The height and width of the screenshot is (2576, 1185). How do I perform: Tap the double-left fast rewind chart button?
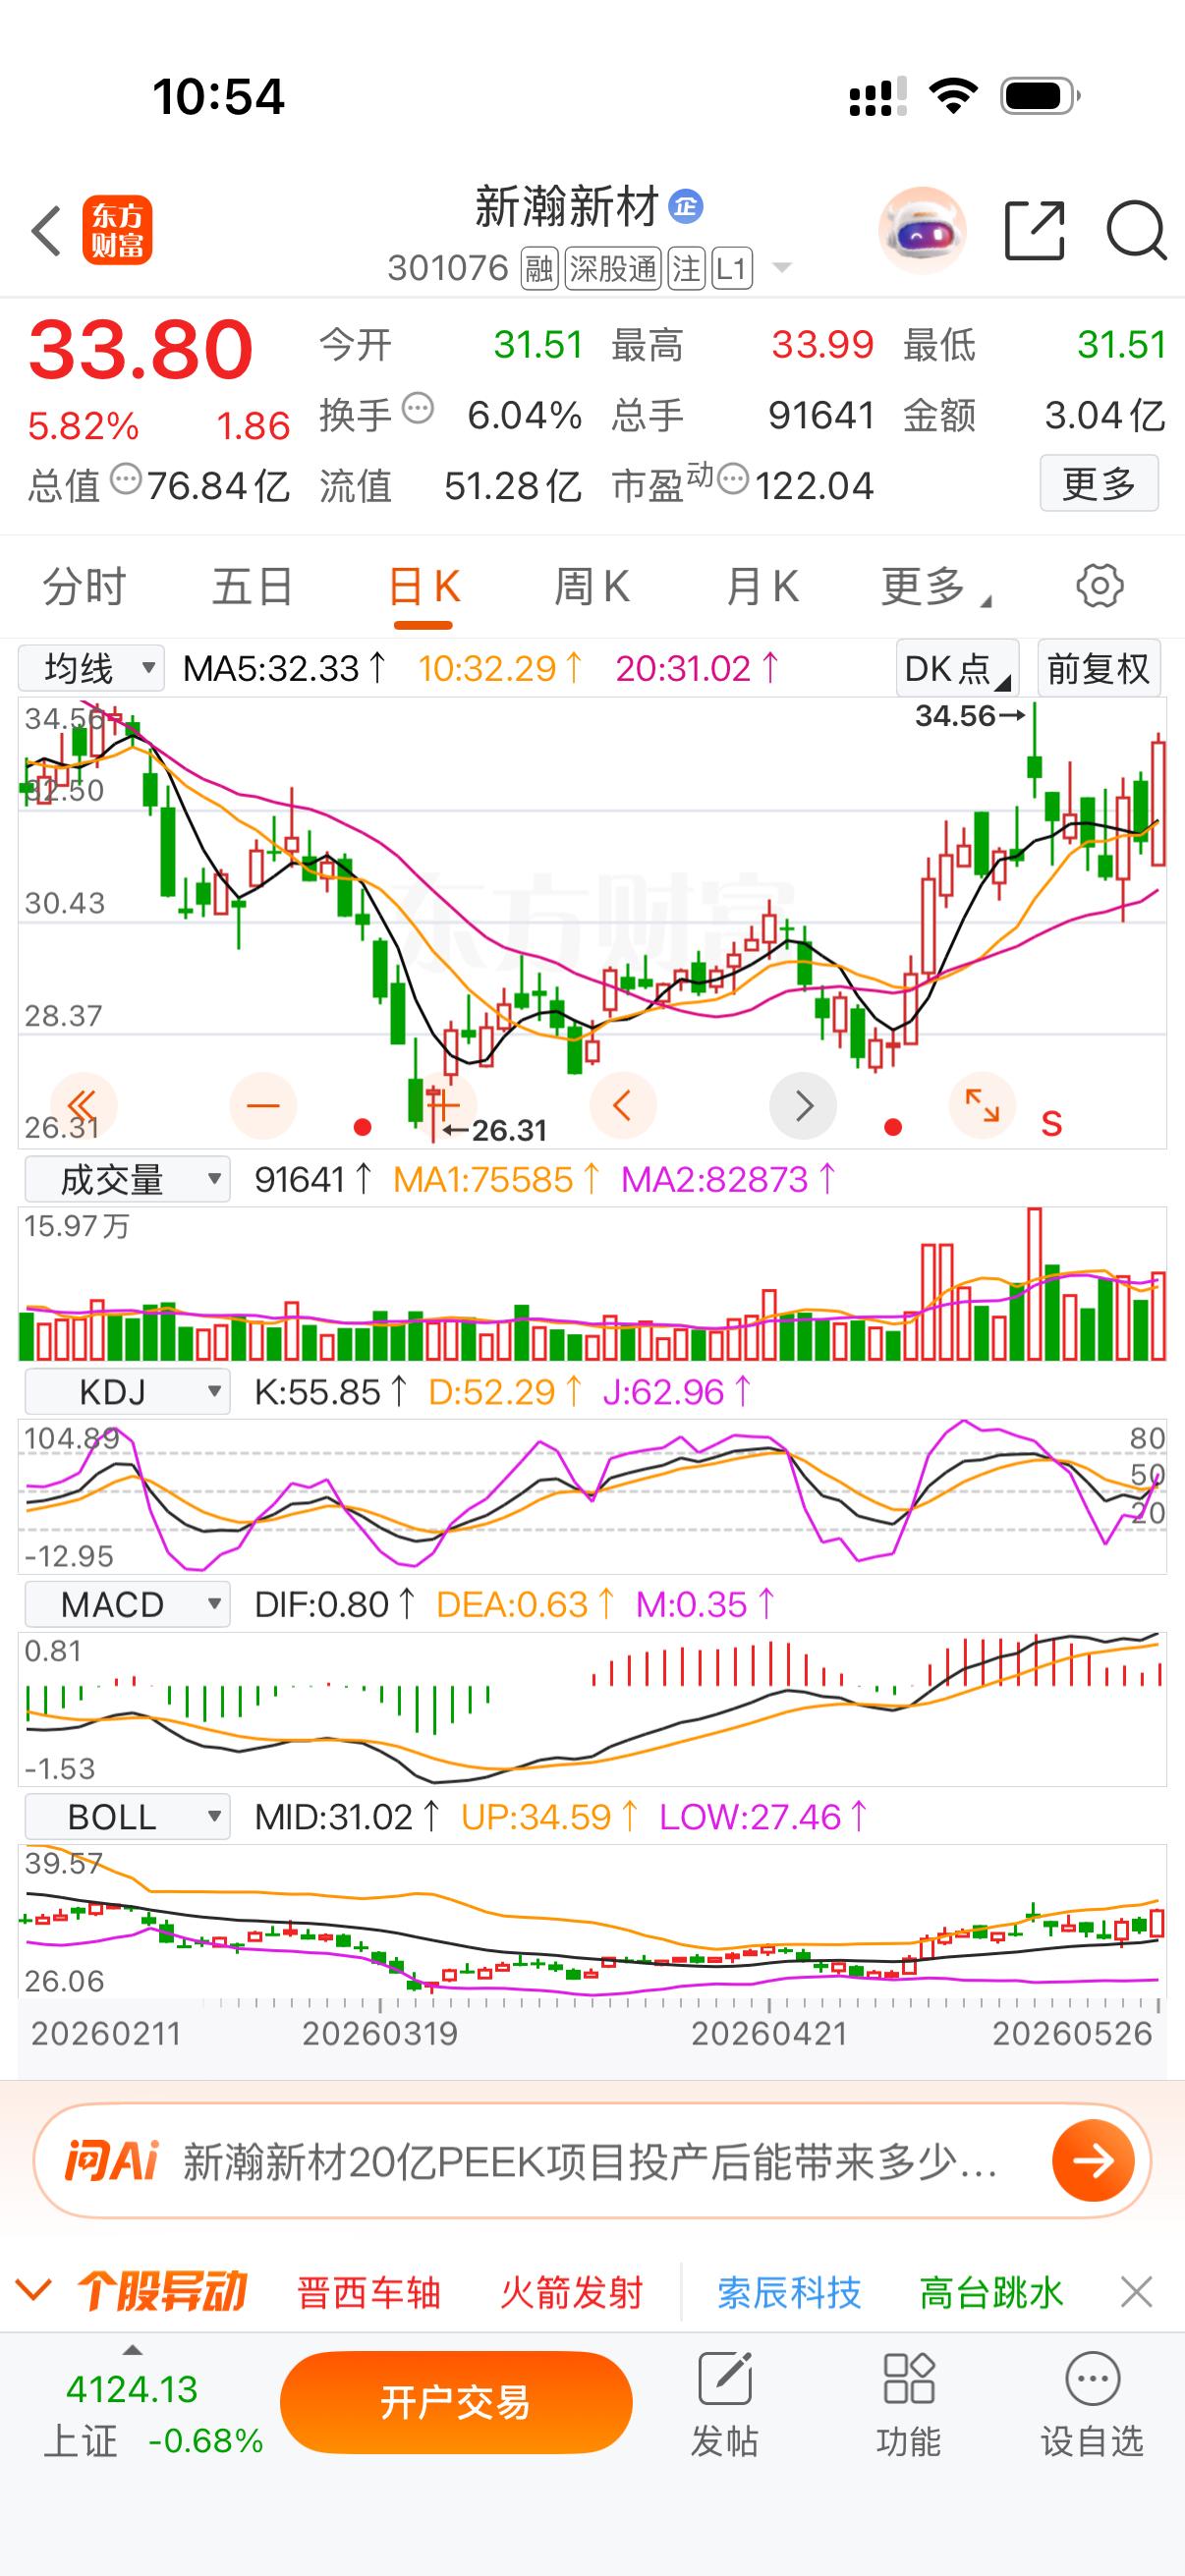point(83,1106)
